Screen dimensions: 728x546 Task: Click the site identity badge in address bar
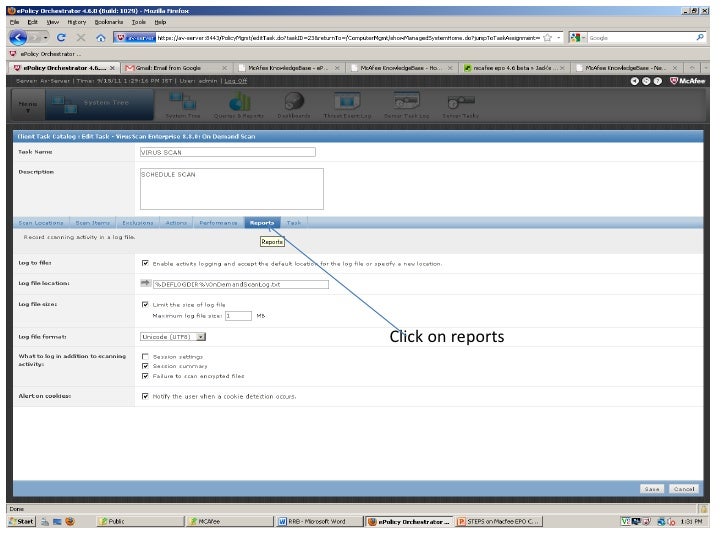click(135, 38)
